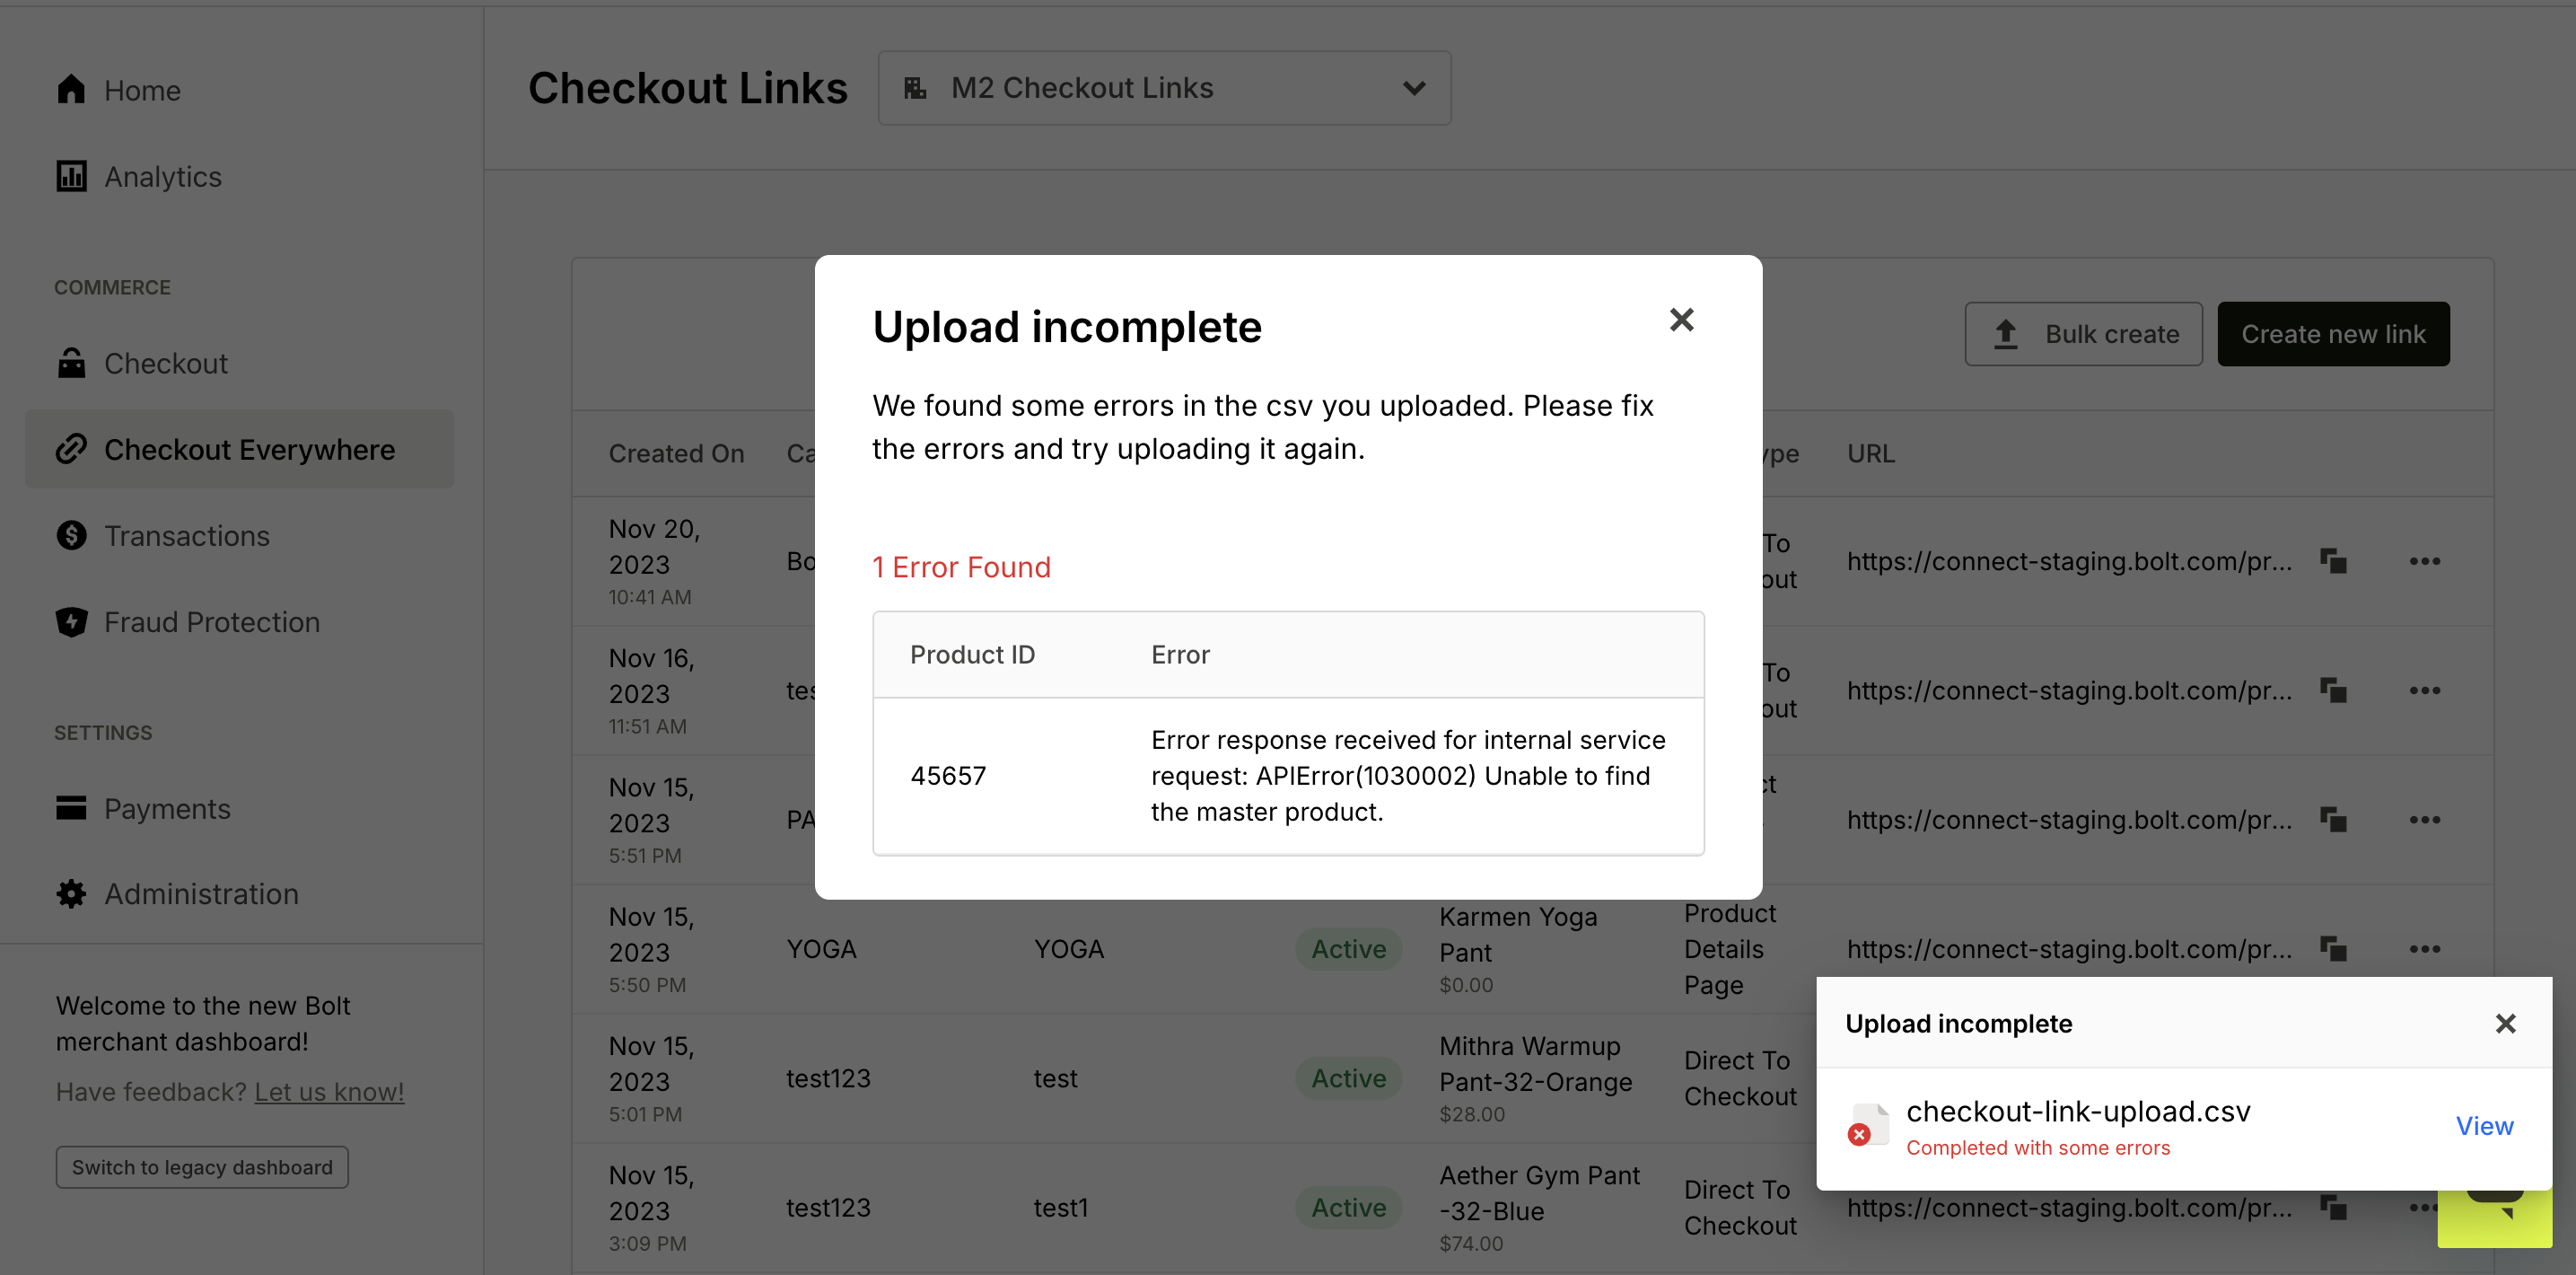Viewport: 2576px width, 1275px height.
Task: Click the Administration gear icon
Action: pos(71,894)
